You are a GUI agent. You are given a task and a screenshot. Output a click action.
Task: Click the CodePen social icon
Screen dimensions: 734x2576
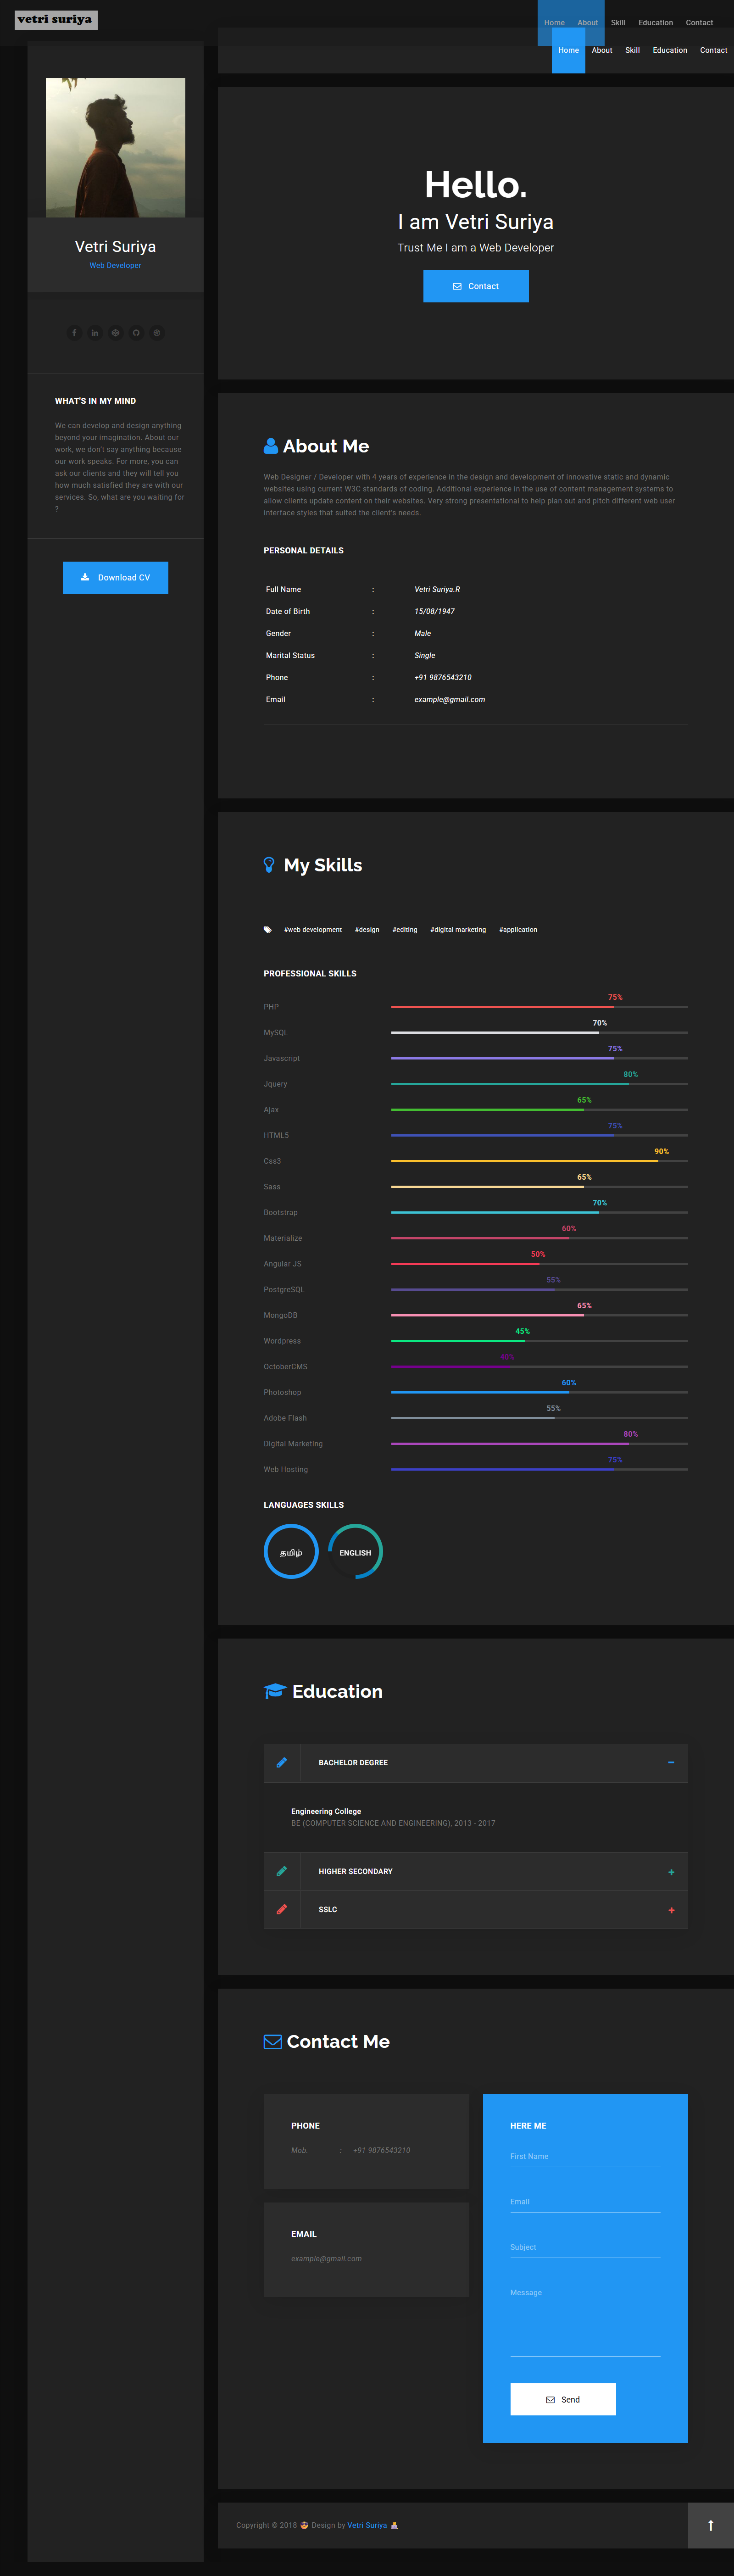pyautogui.click(x=115, y=333)
